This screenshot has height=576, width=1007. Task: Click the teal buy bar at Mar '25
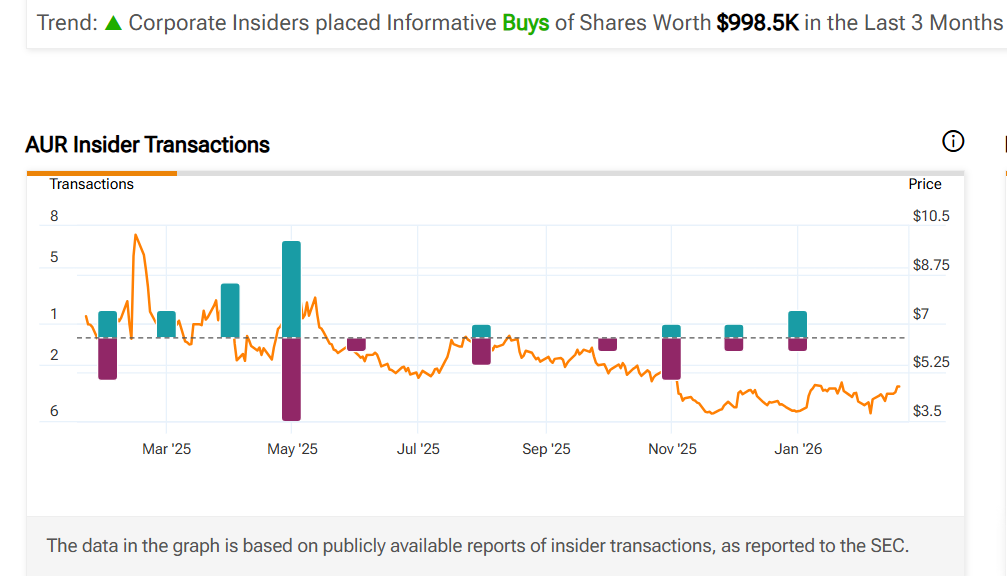pyautogui.click(x=166, y=324)
